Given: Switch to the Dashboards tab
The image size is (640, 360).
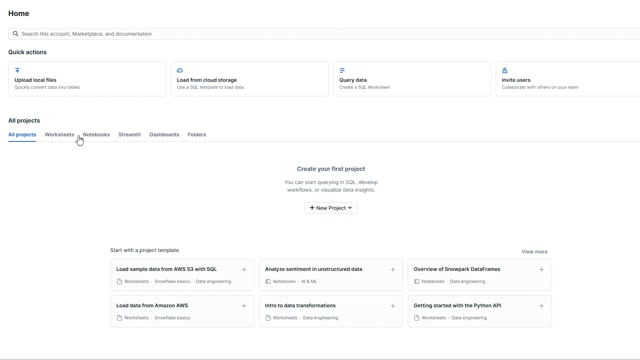Looking at the screenshot, I should pos(164,135).
